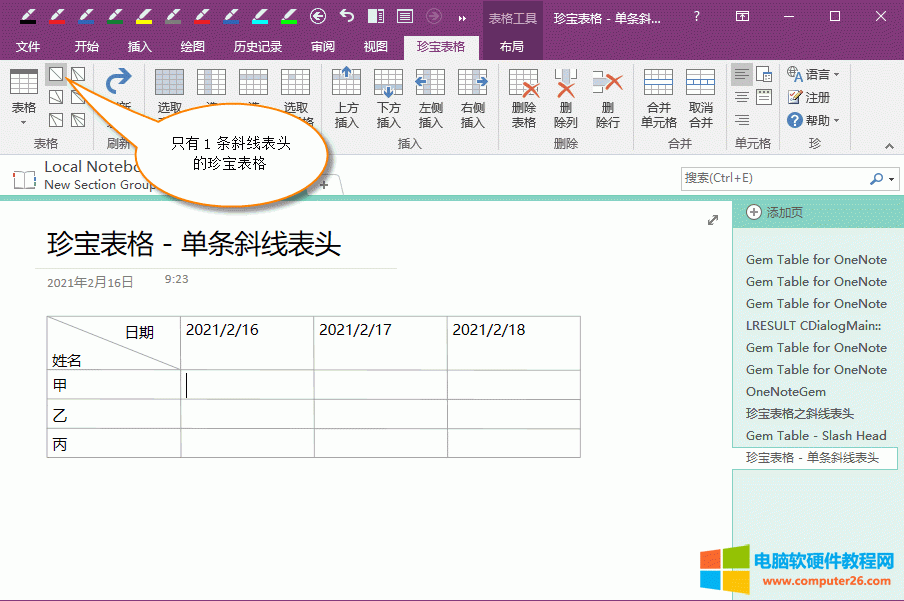Expand the 帮助 help dropdown
Screen dimensions: 904x601
coord(813,120)
